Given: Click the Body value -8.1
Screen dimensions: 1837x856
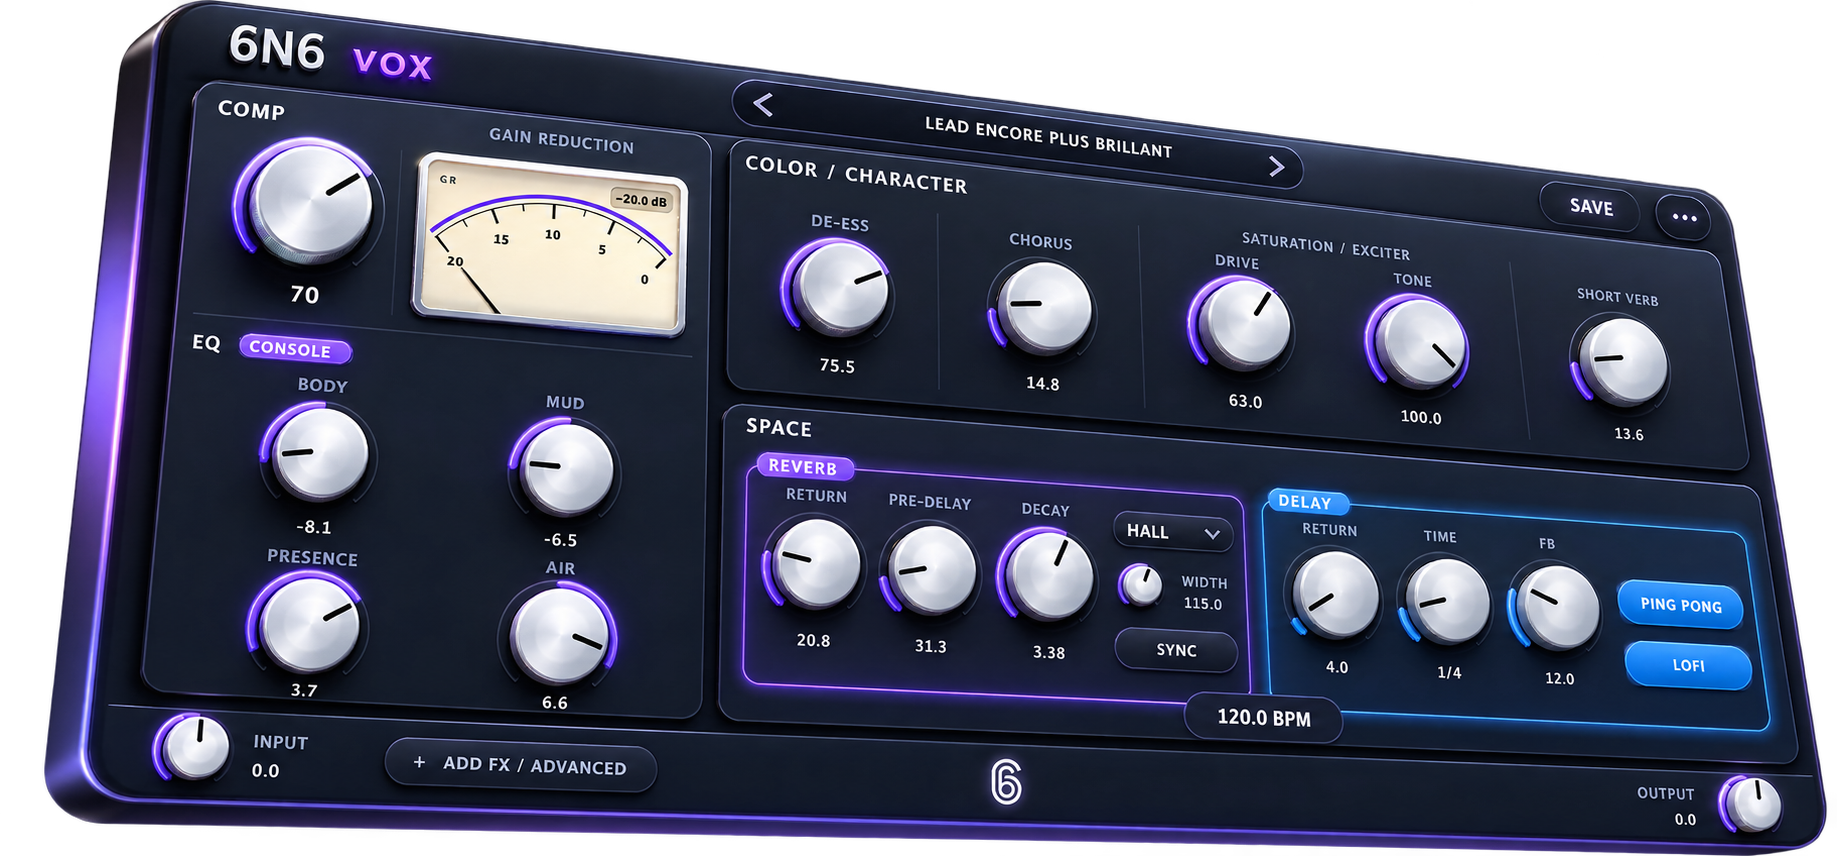Looking at the screenshot, I should tap(313, 527).
